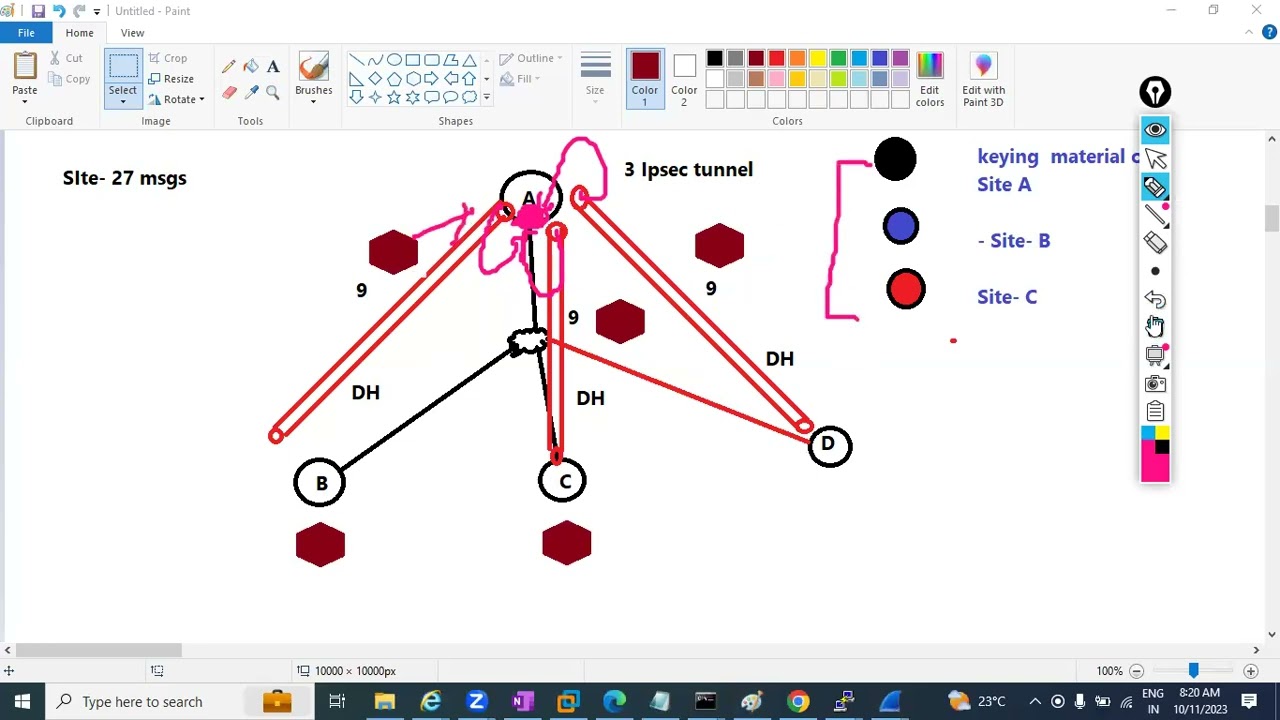Click the Windows Start button
This screenshot has width=1280, height=720.
(22, 701)
